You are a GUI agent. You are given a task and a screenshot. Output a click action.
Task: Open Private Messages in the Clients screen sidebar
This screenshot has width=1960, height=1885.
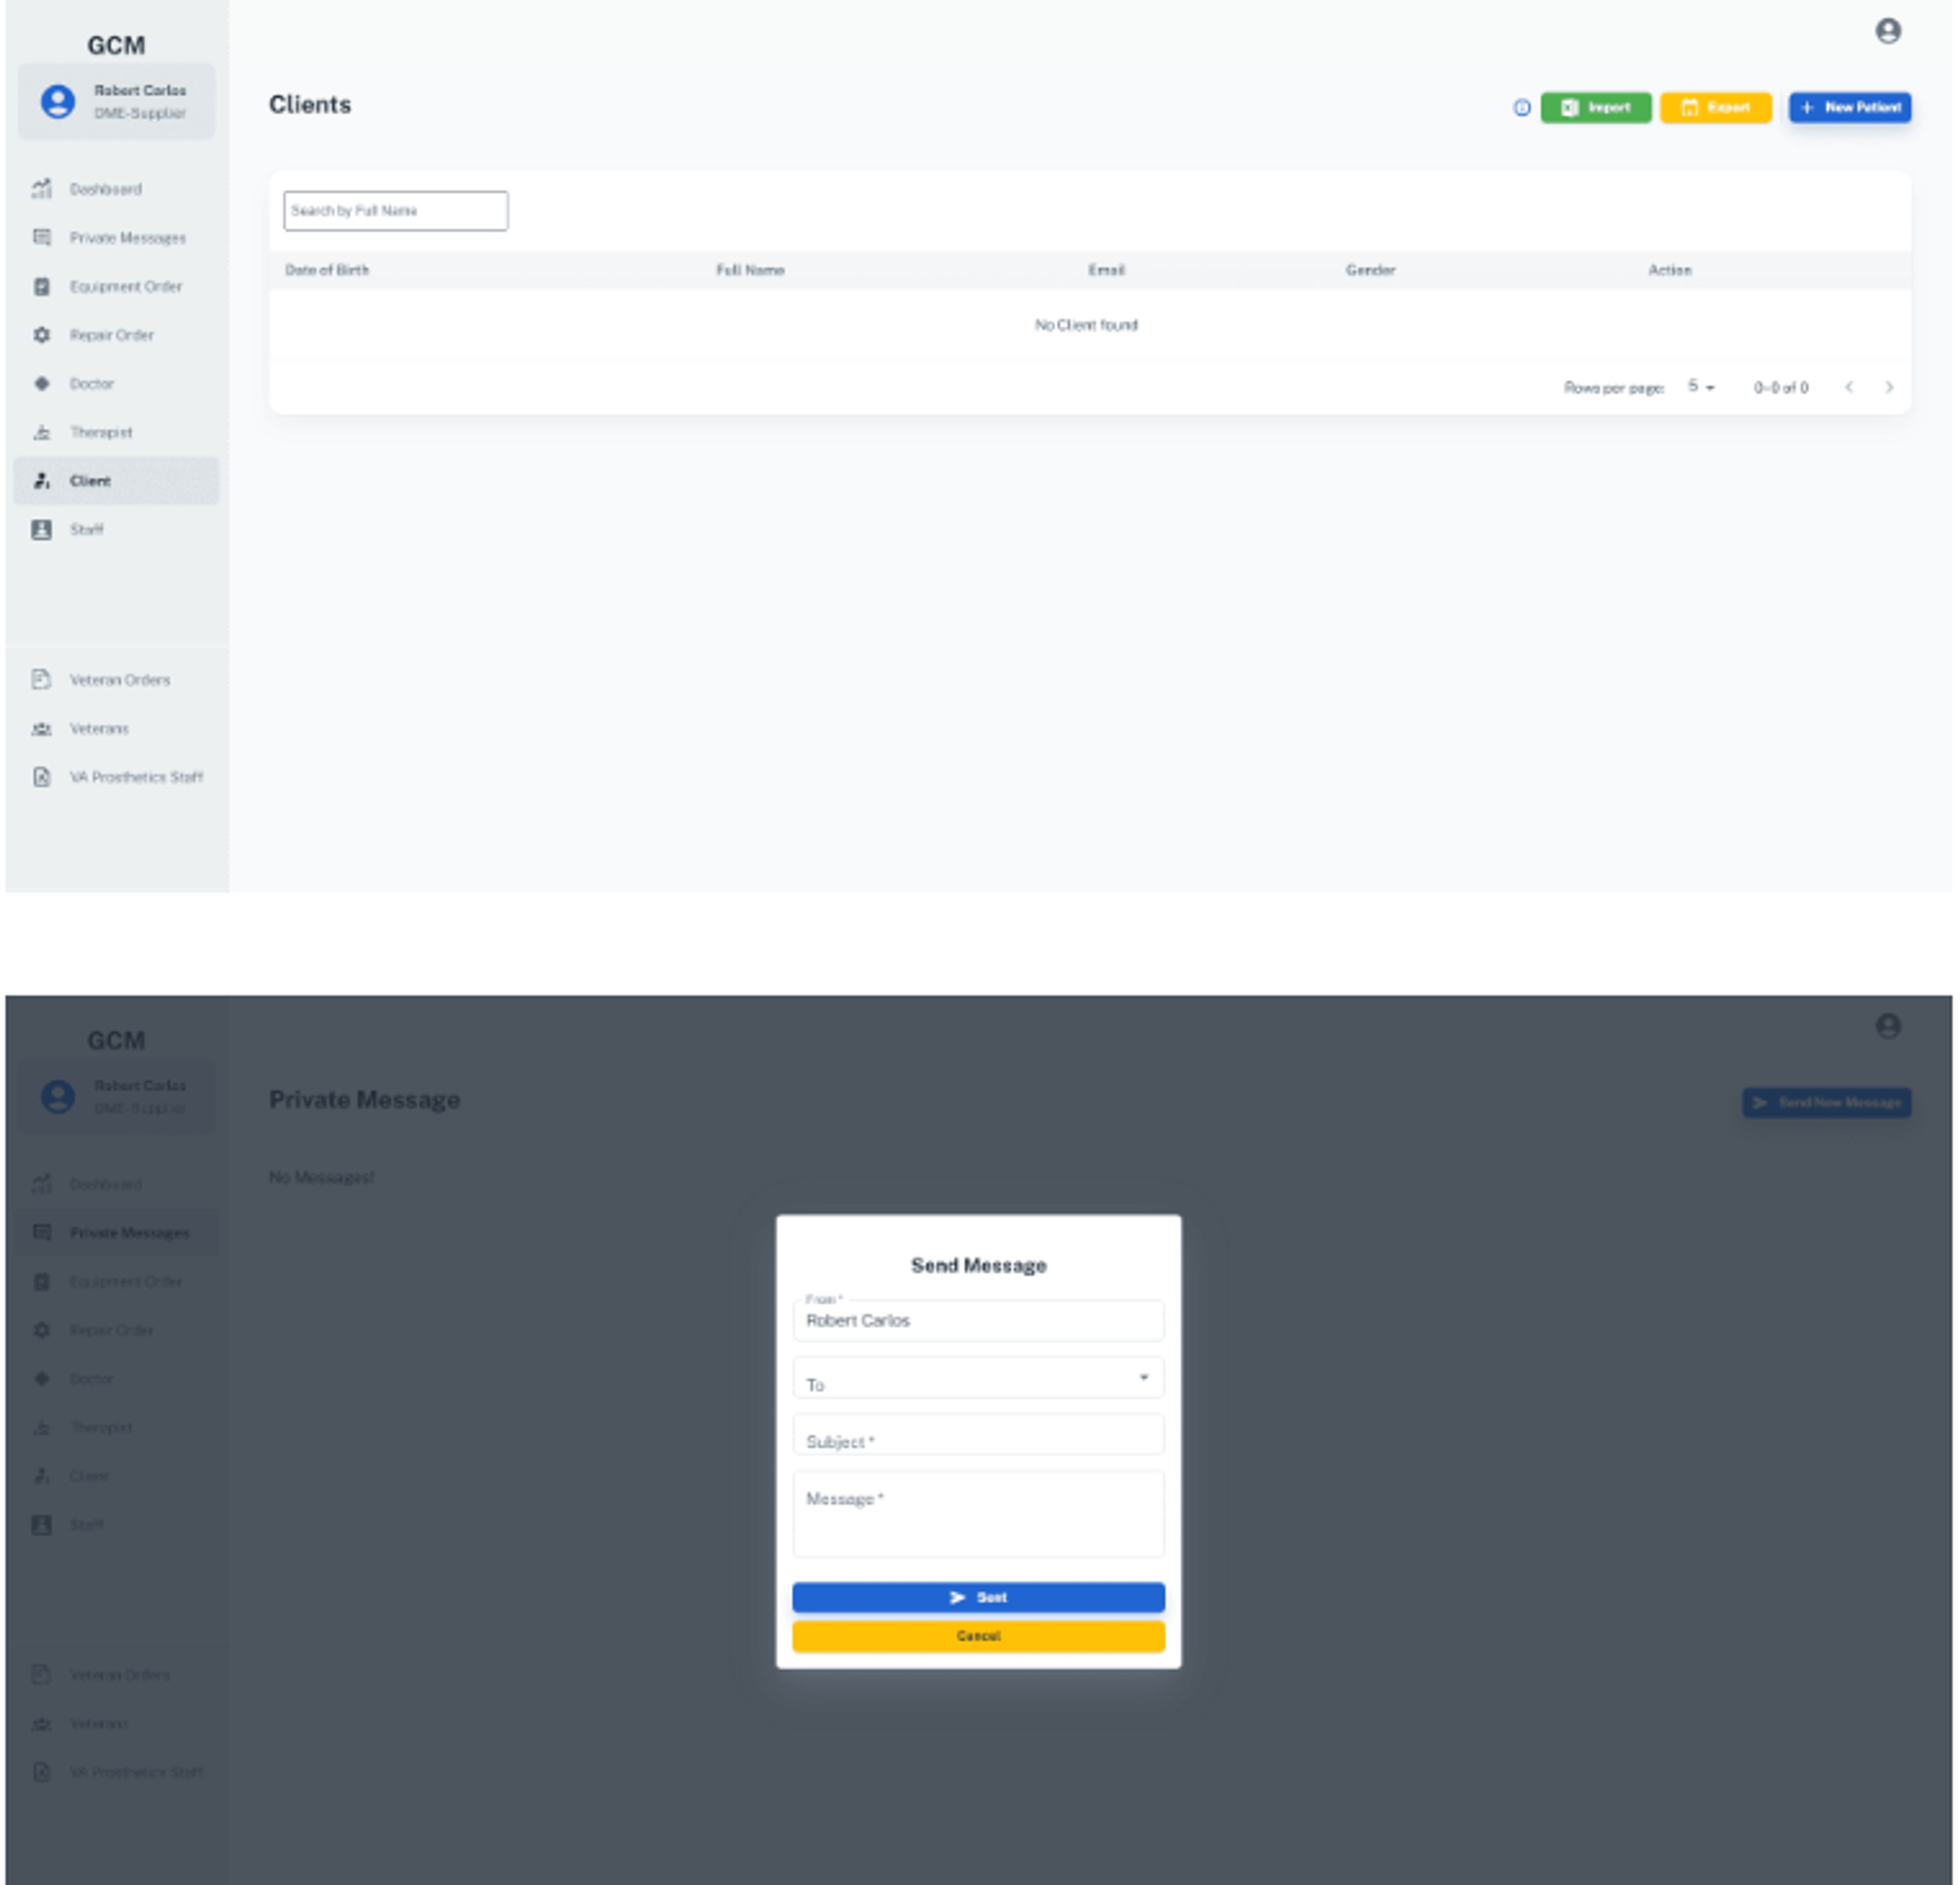pyautogui.click(x=116, y=238)
